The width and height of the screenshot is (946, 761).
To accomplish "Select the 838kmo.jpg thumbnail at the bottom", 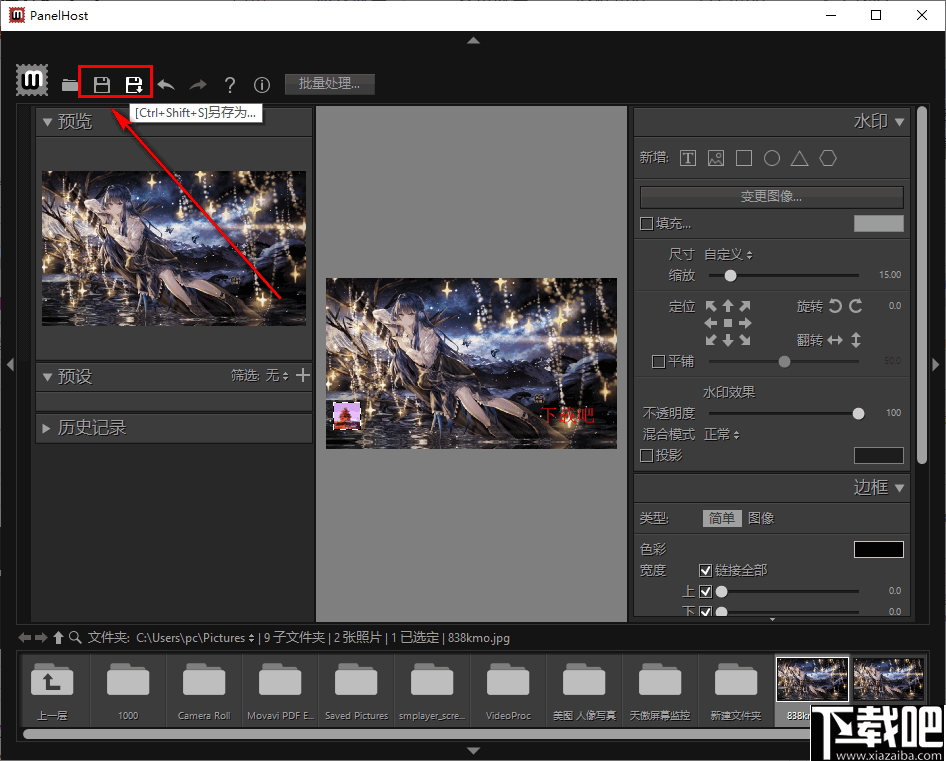I will click(x=811, y=680).
